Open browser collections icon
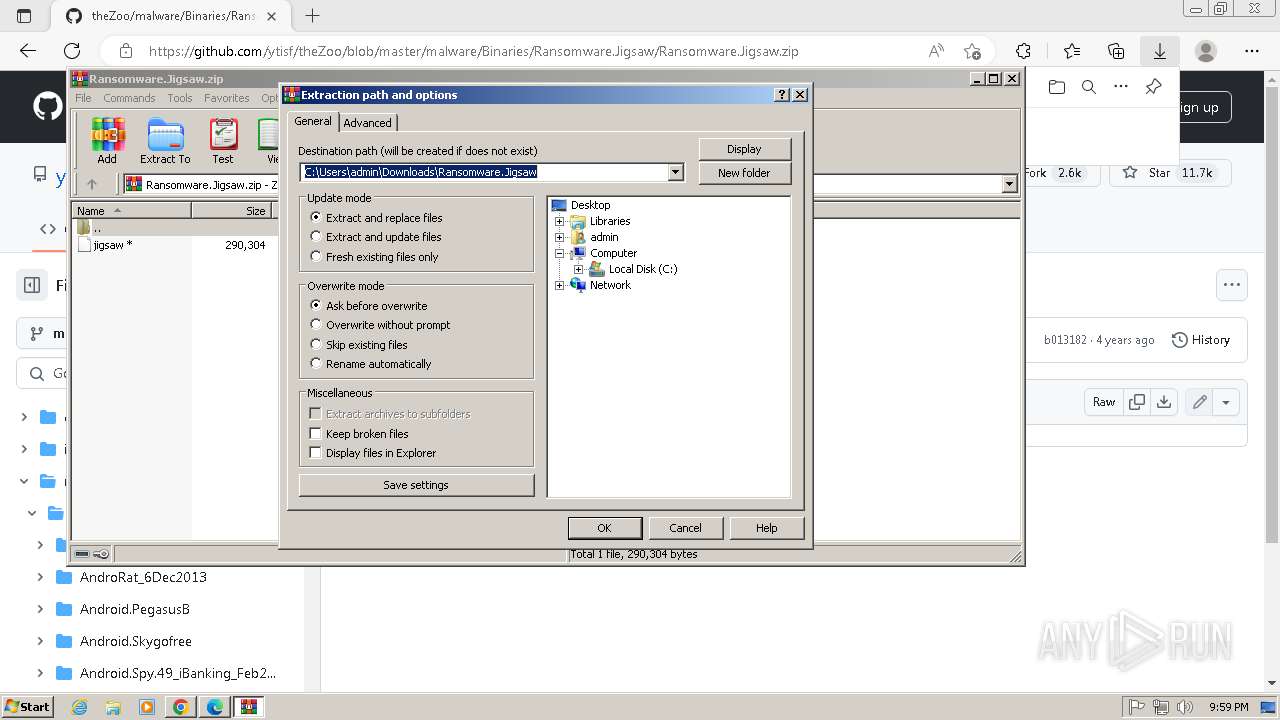This screenshot has height=720, width=1280. (1116, 51)
